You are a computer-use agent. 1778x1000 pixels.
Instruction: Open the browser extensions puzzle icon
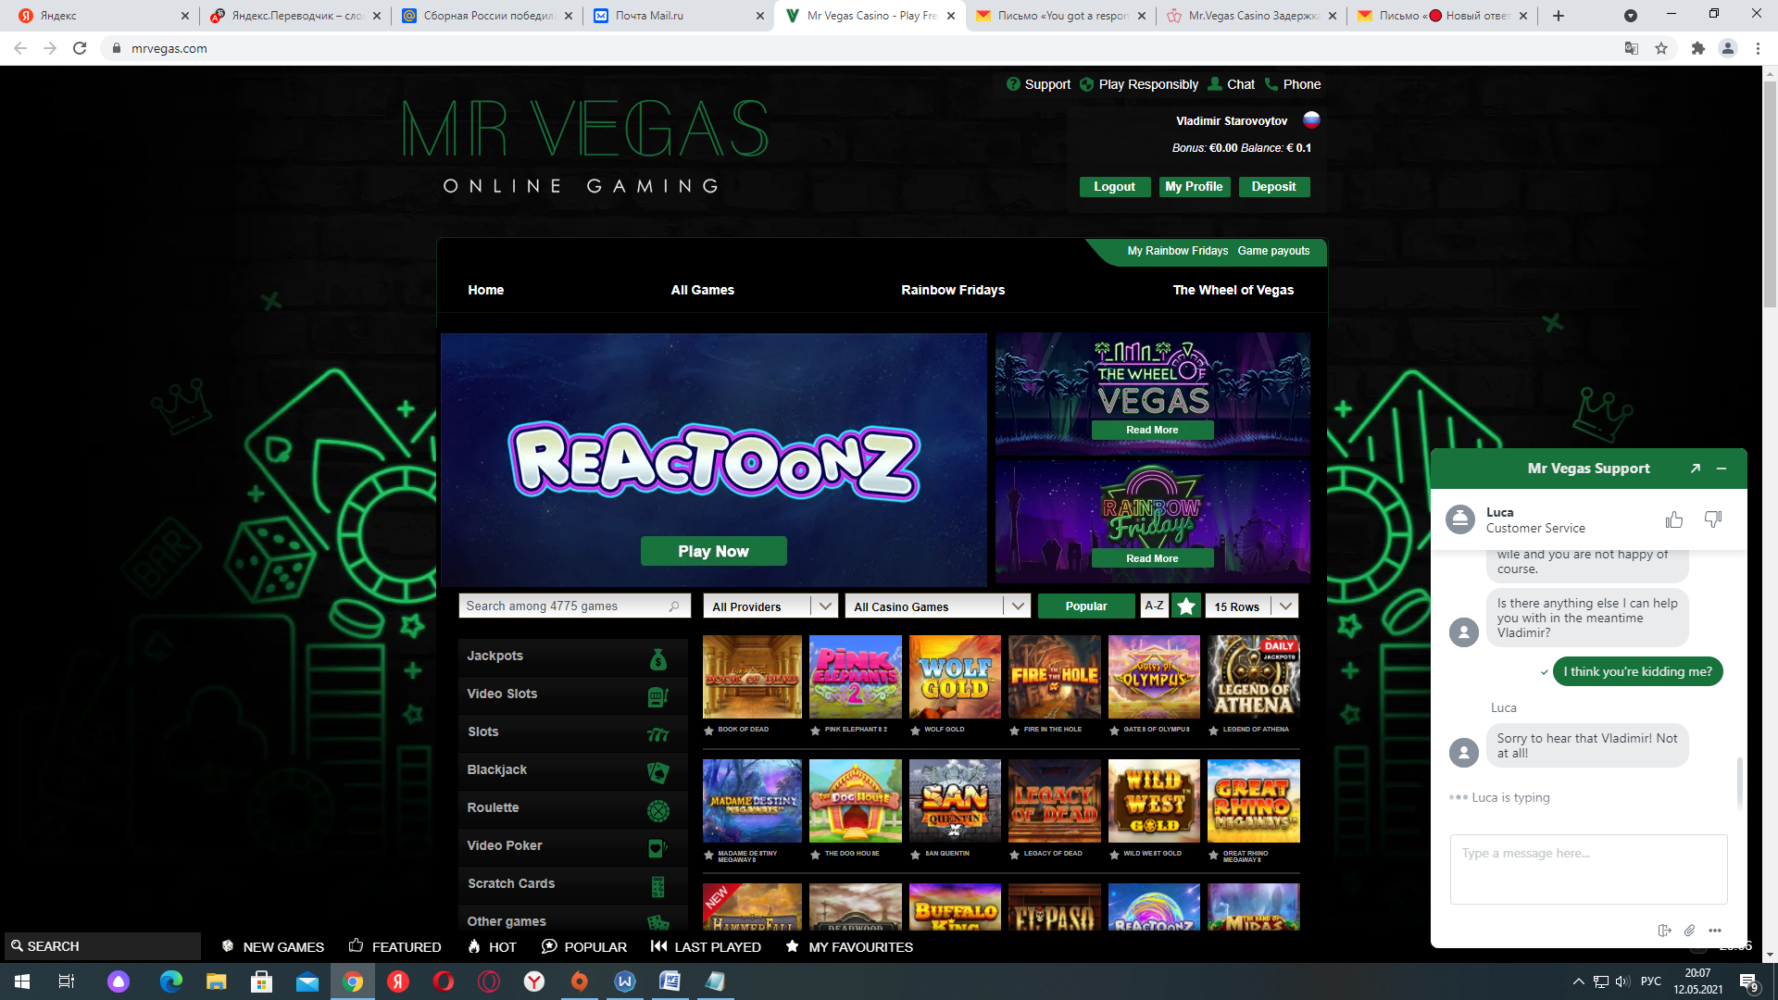(1698, 48)
